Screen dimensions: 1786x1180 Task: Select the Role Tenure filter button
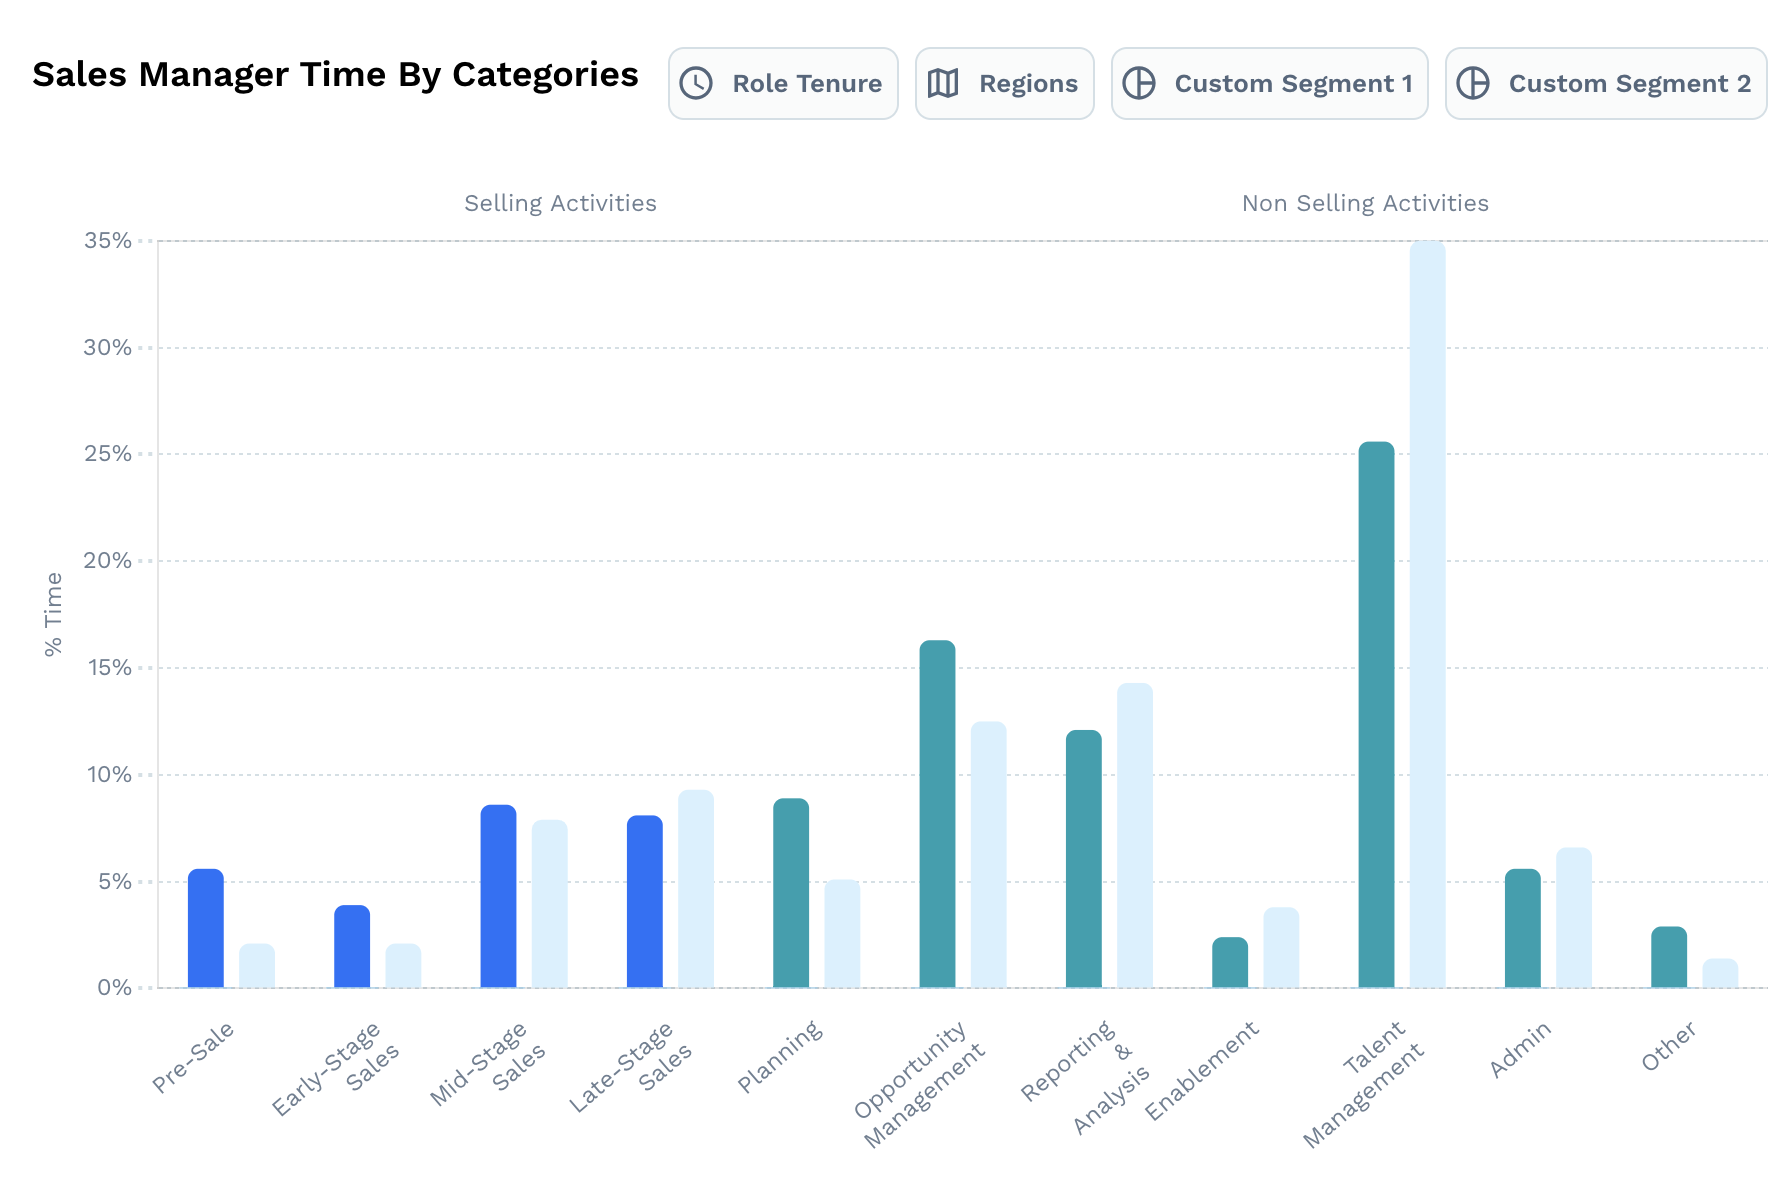[783, 83]
